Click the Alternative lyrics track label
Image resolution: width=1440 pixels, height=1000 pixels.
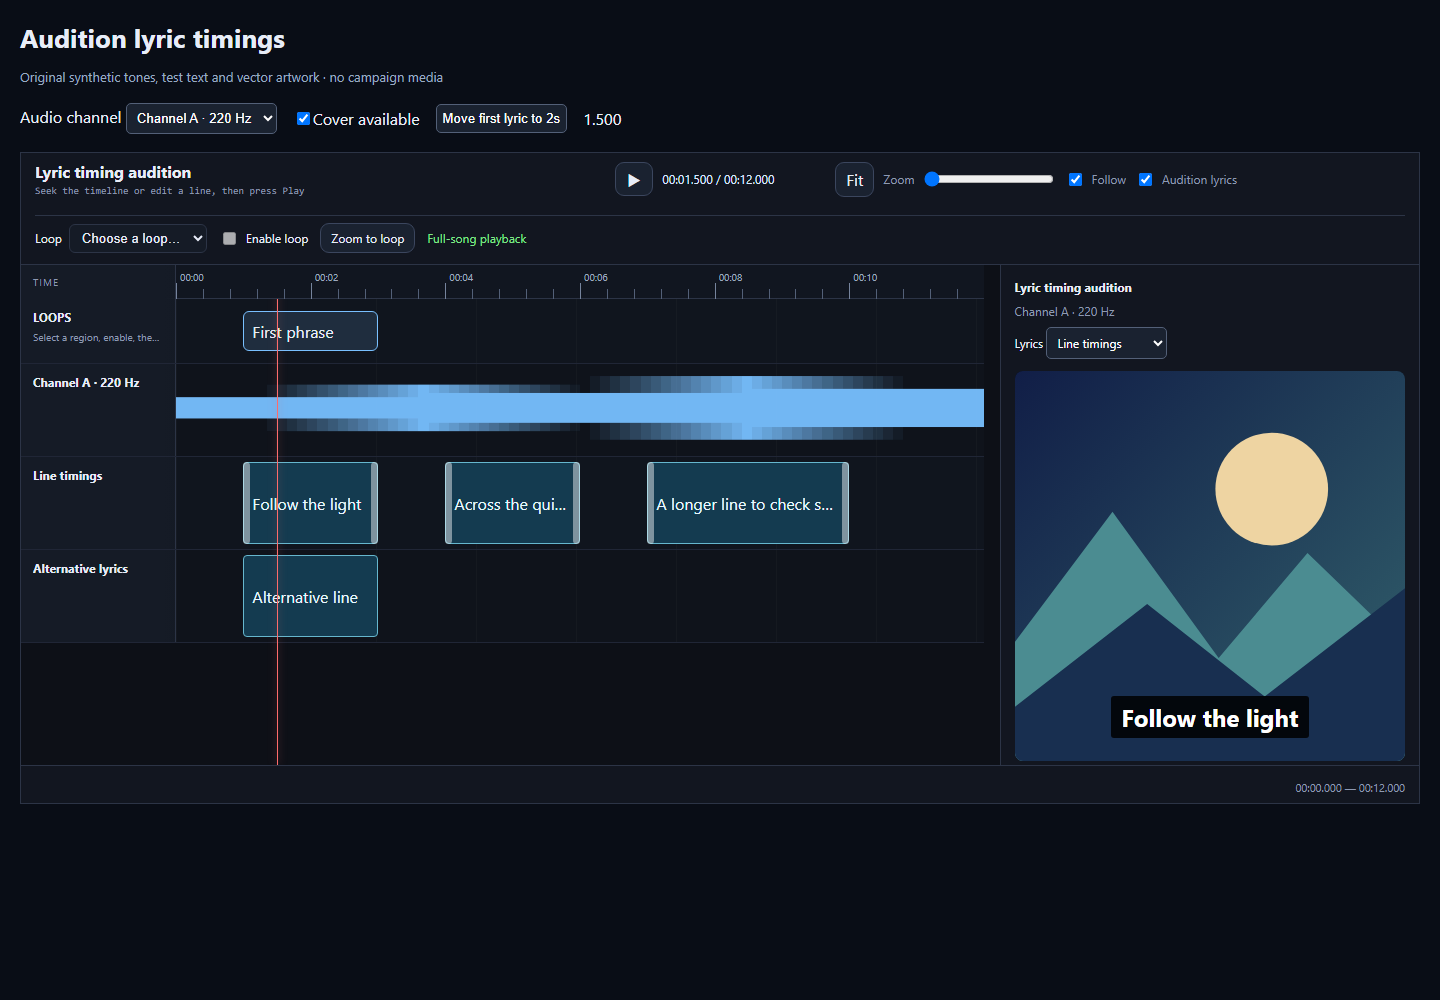click(80, 569)
